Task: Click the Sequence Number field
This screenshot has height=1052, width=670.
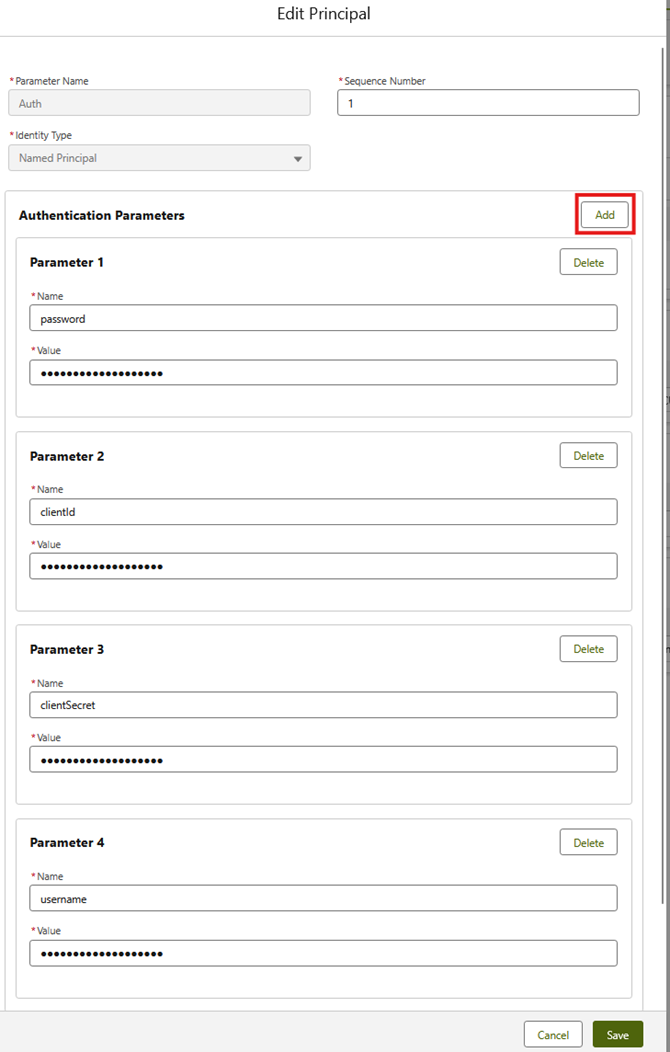Action: coord(488,103)
